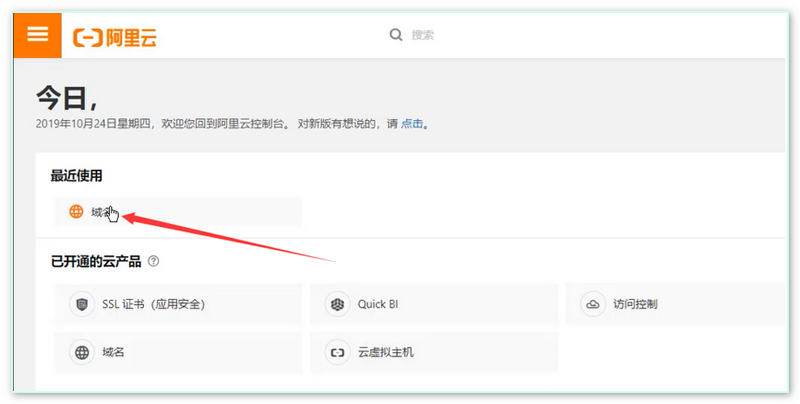Image resolution: width=800 pixels, height=404 pixels.
Task: Launch the 云虚拟主机 product label
Action: pos(385,353)
